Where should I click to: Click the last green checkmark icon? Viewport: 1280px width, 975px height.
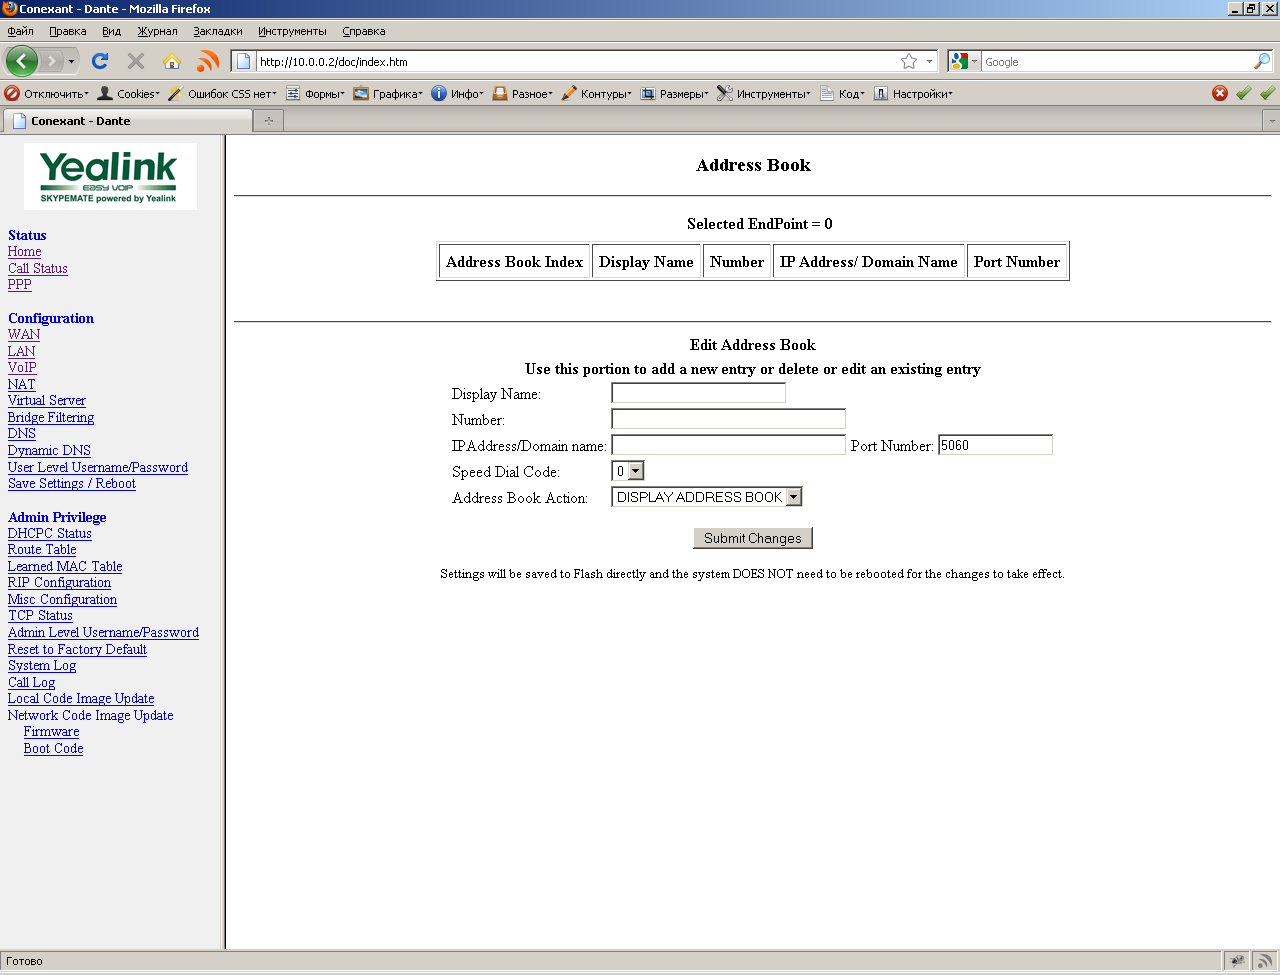point(1267,93)
